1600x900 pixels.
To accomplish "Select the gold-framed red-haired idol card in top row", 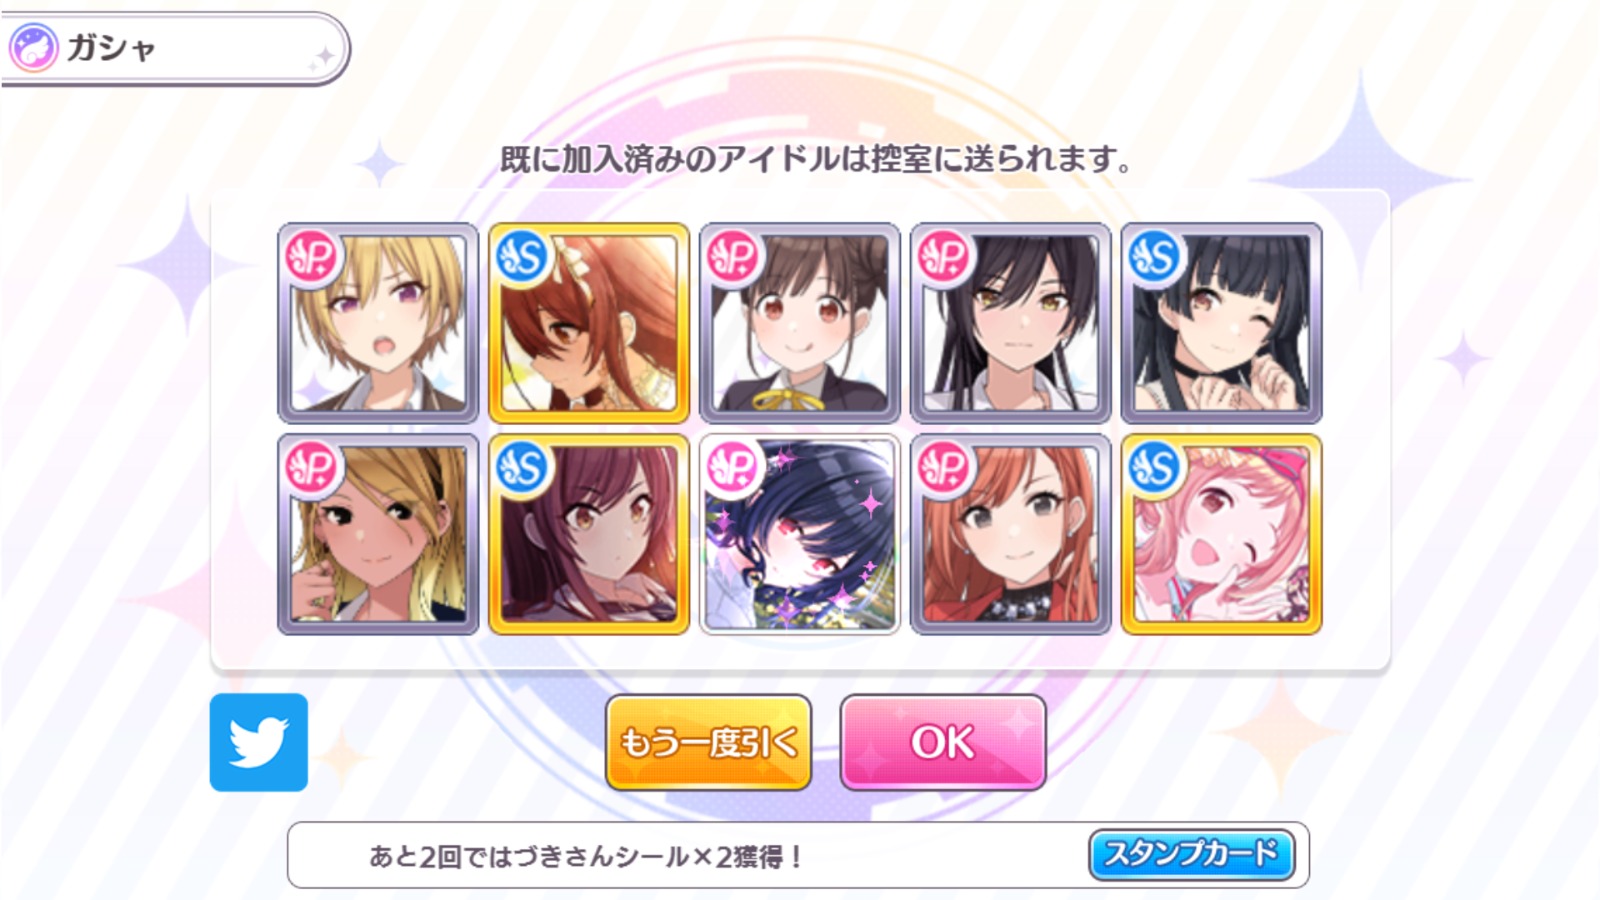I will point(589,323).
